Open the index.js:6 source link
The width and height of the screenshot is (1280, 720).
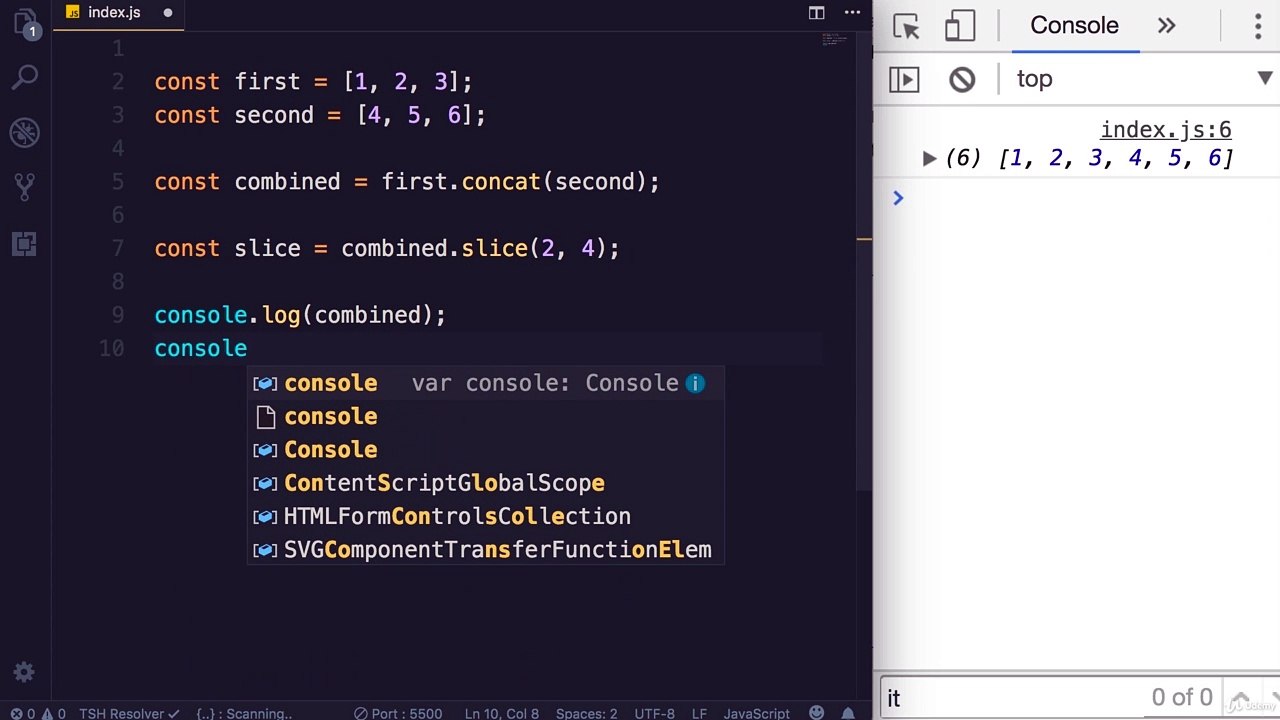1166,130
